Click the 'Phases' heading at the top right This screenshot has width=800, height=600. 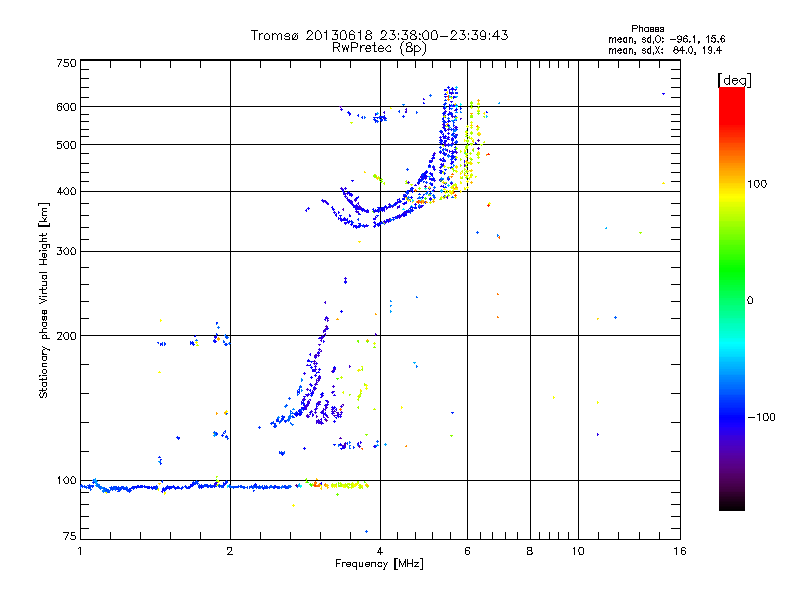pyautogui.click(x=647, y=29)
